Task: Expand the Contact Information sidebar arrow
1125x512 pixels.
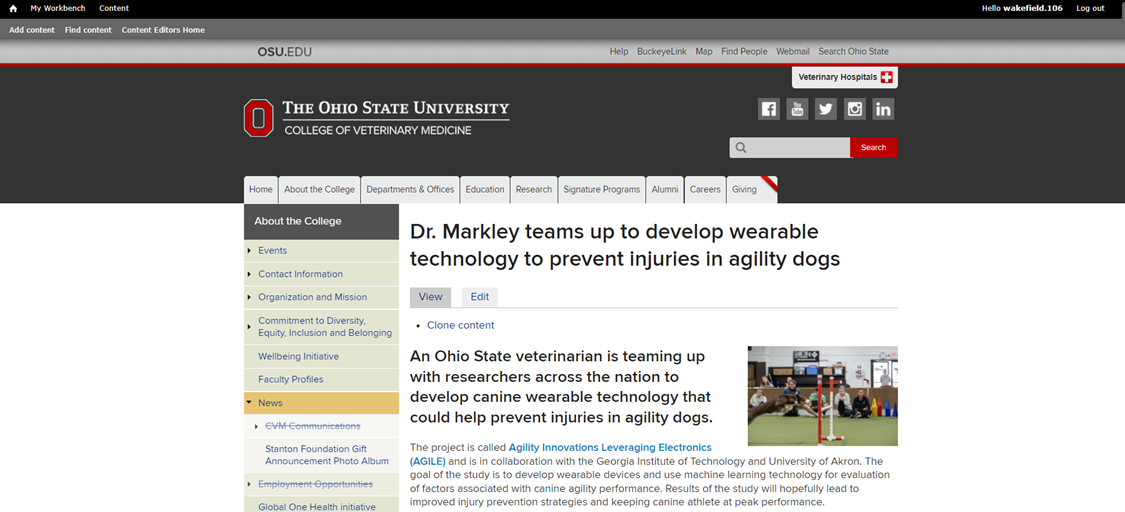Action: (x=249, y=274)
